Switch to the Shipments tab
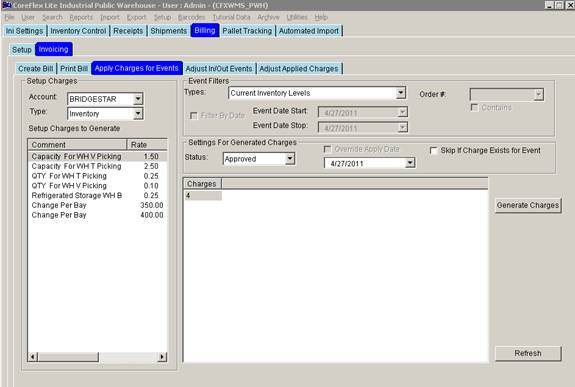The width and height of the screenshot is (575, 387). pos(169,31)
